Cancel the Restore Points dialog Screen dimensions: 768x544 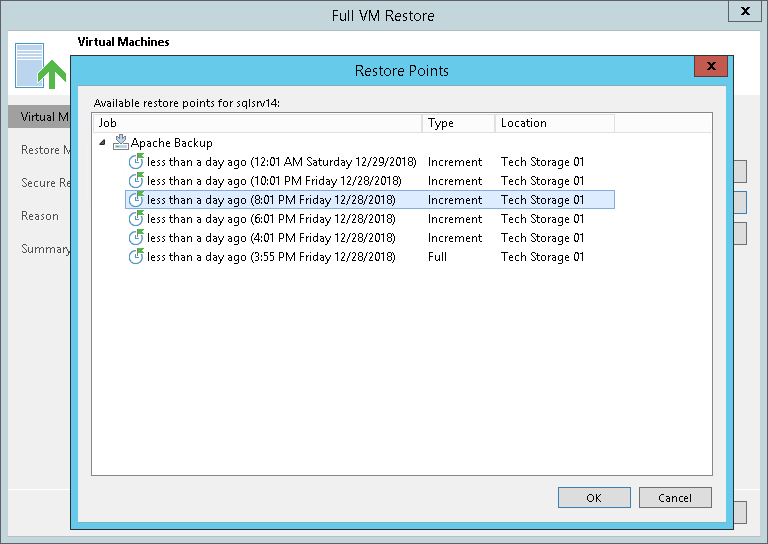[x=675, y=497]
